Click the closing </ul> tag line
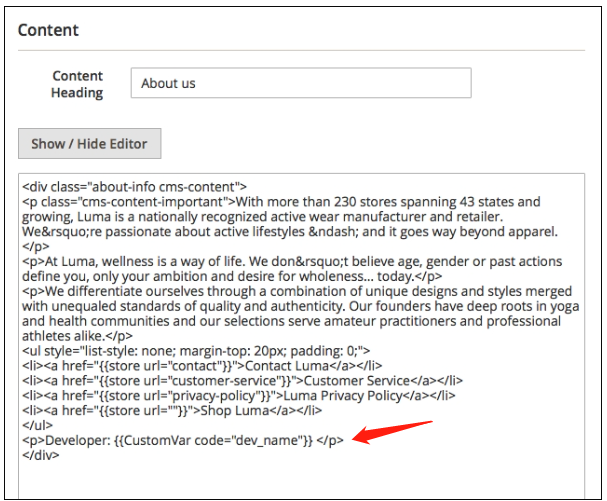Viewport: 607px width, 501px height. click(36, 425)
